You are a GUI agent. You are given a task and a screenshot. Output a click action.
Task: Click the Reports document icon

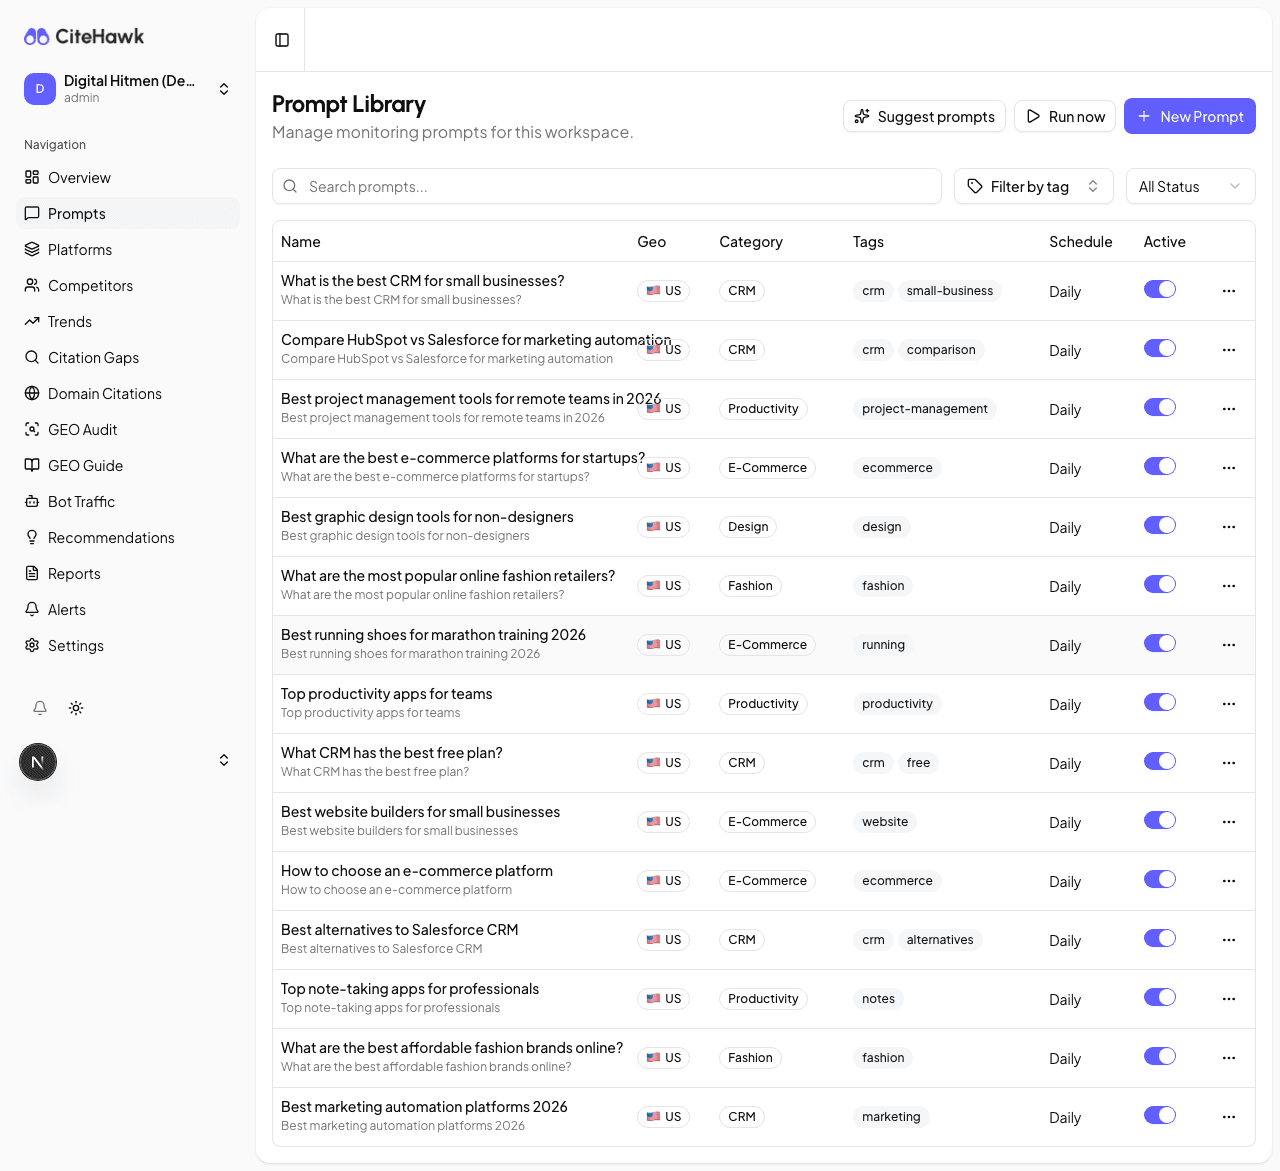coord(32,573)
